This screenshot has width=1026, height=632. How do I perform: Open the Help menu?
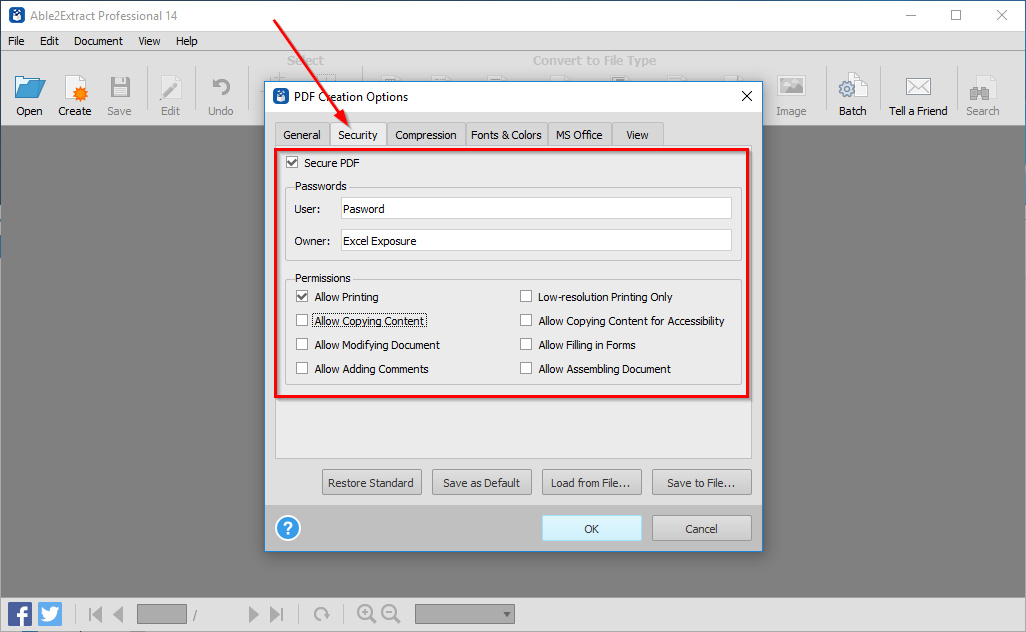click(x=186, y=41)
